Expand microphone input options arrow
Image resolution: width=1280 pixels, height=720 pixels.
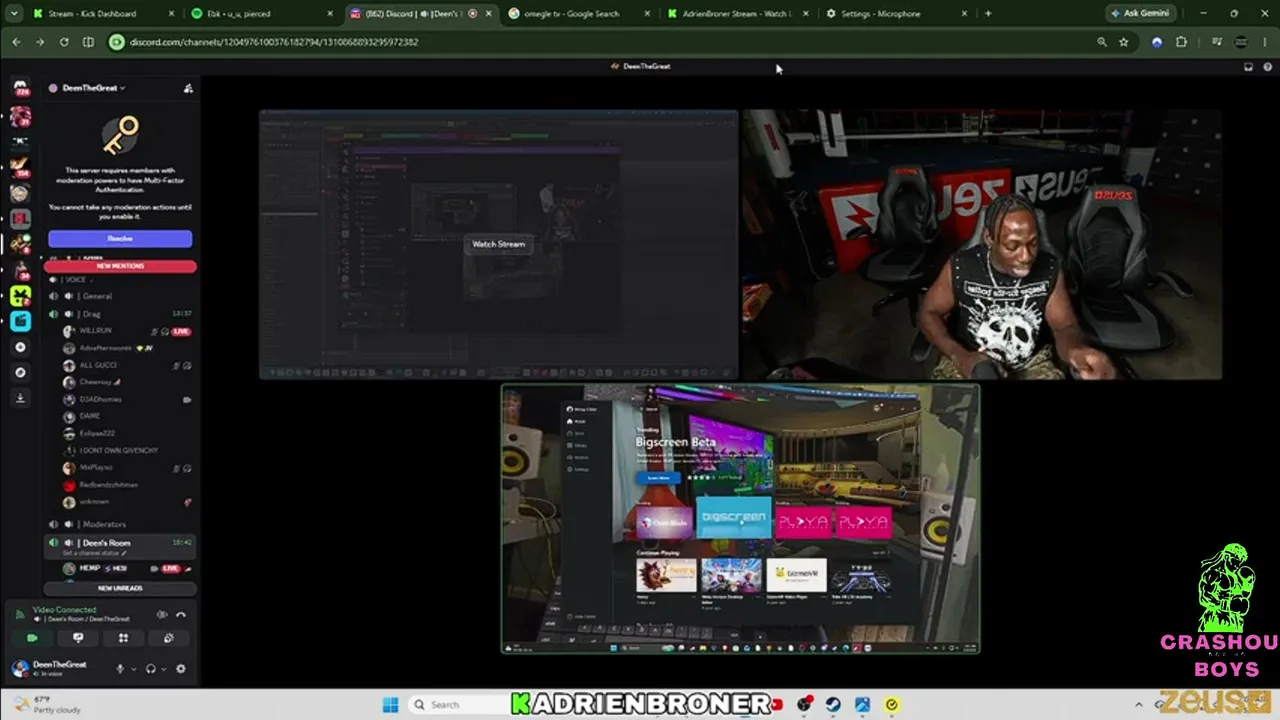(133, 669)
